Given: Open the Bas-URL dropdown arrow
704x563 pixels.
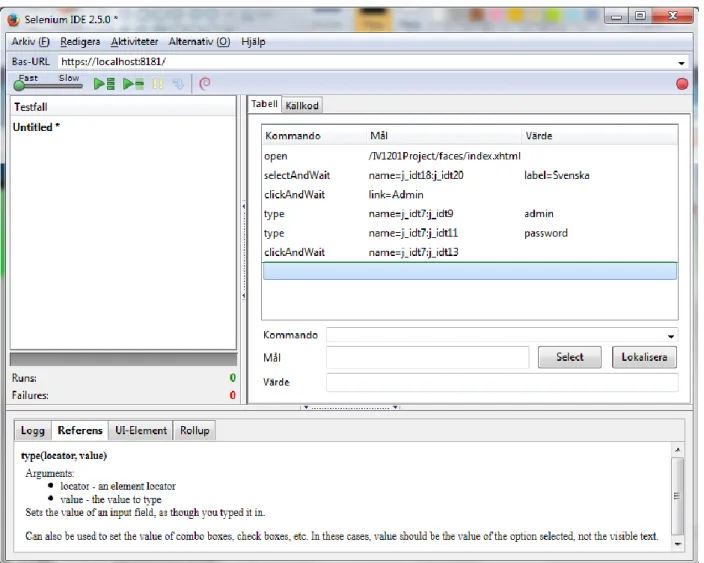Looking at the screenshot, I should 682,62.
